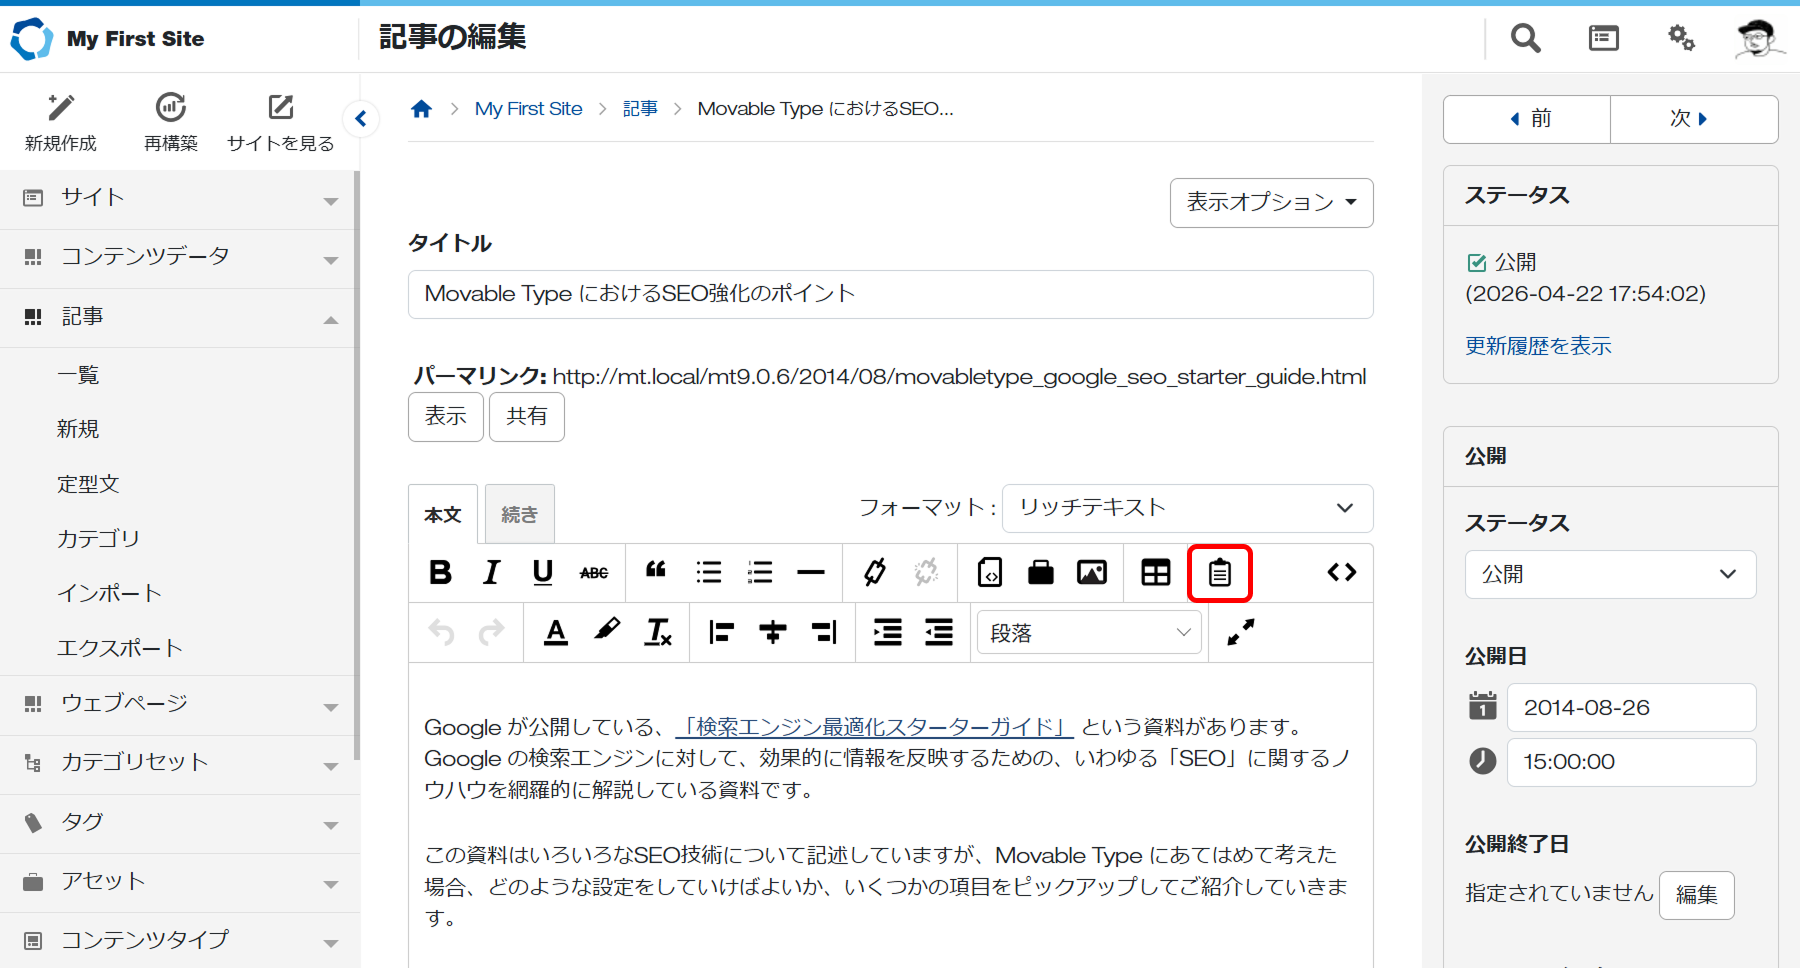The height and width of the screenshot is (968, 1800).
Task: Open the link insertion tool
Action: click(874, 572)
